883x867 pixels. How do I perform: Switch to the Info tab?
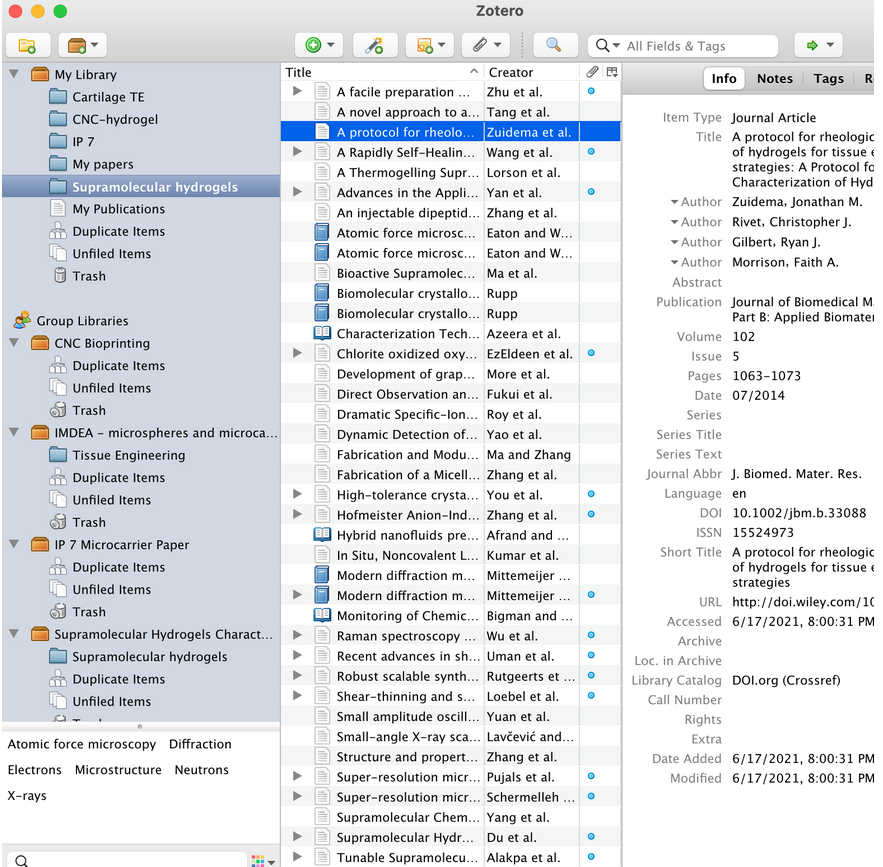[724, 79]
